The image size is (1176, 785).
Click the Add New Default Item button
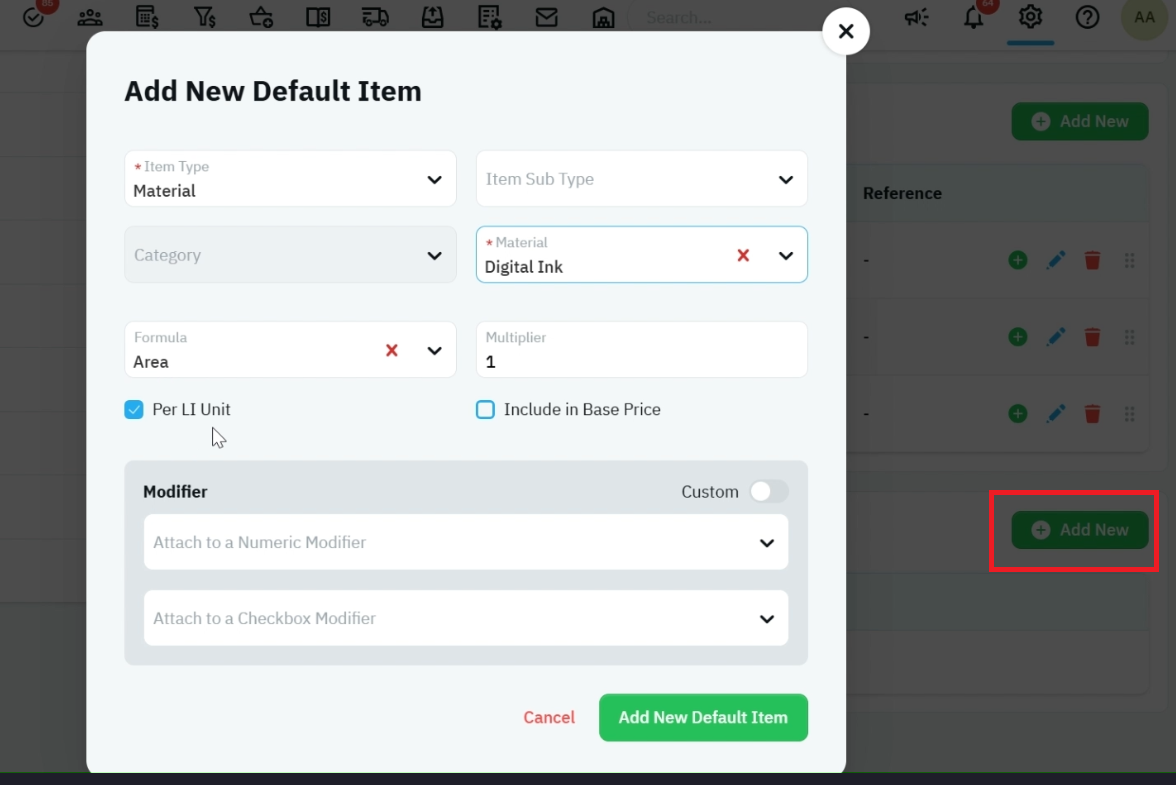(x=704, y=718)
